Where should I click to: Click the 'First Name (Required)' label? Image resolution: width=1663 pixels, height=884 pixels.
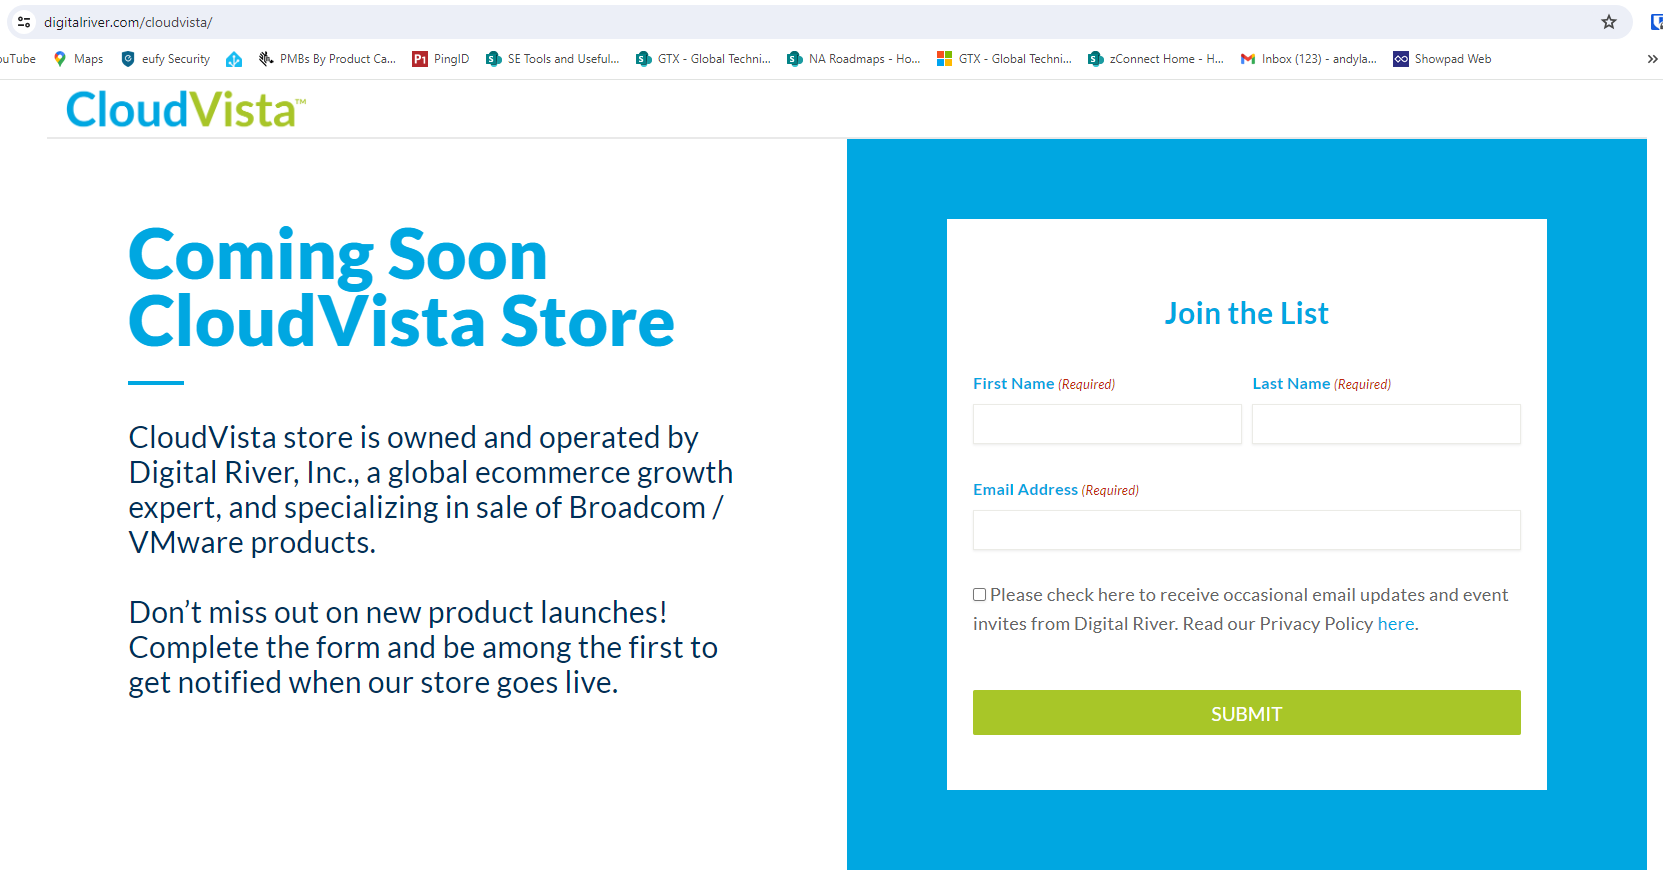pyautogui.click(x=1044, y=384)
